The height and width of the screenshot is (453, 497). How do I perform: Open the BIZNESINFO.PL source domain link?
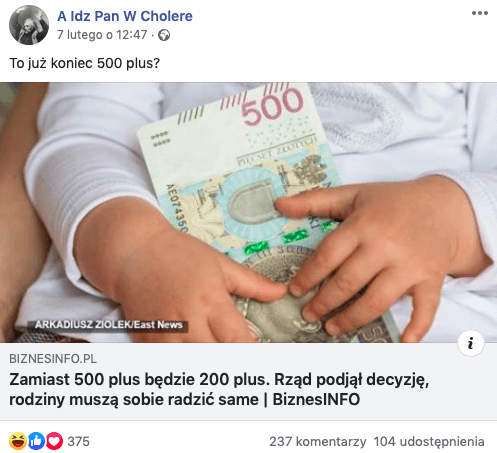point(53,359)
